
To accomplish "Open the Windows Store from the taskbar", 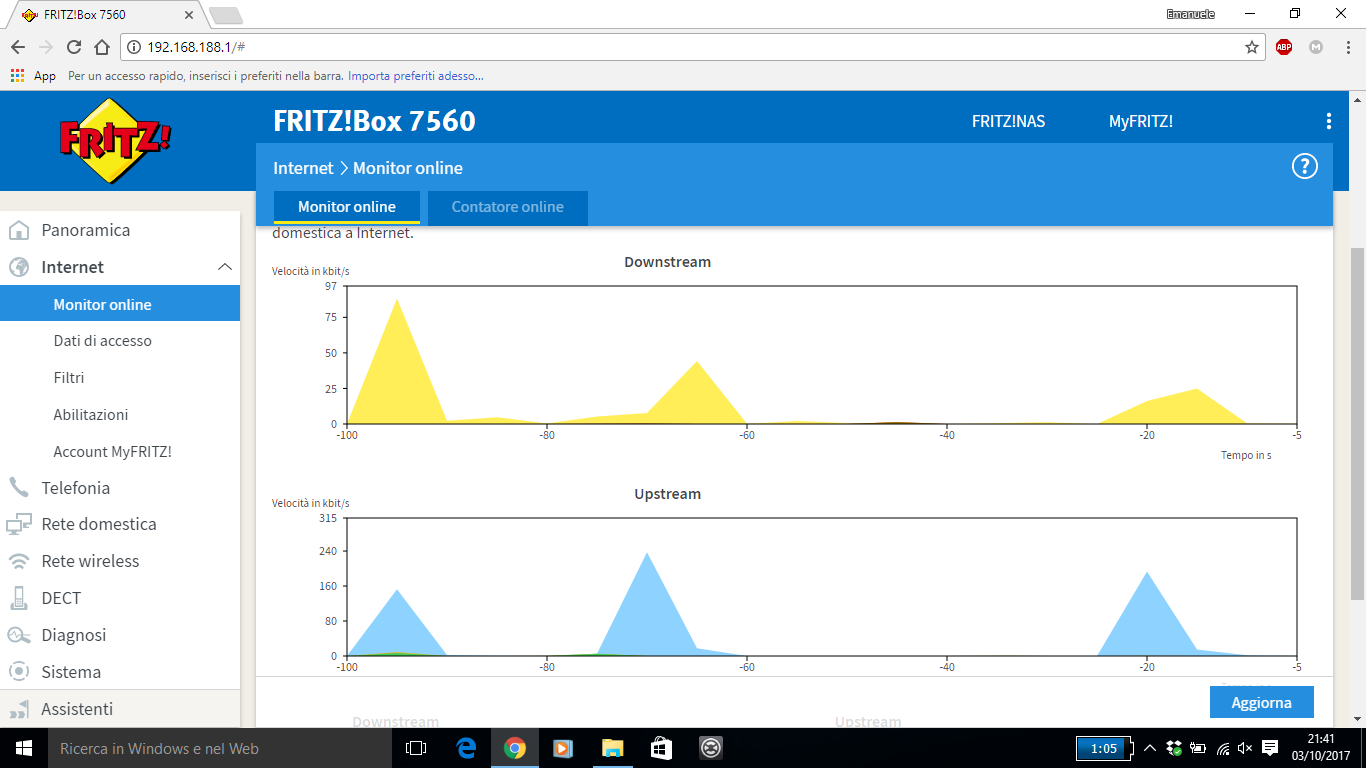I will [661, 748].
